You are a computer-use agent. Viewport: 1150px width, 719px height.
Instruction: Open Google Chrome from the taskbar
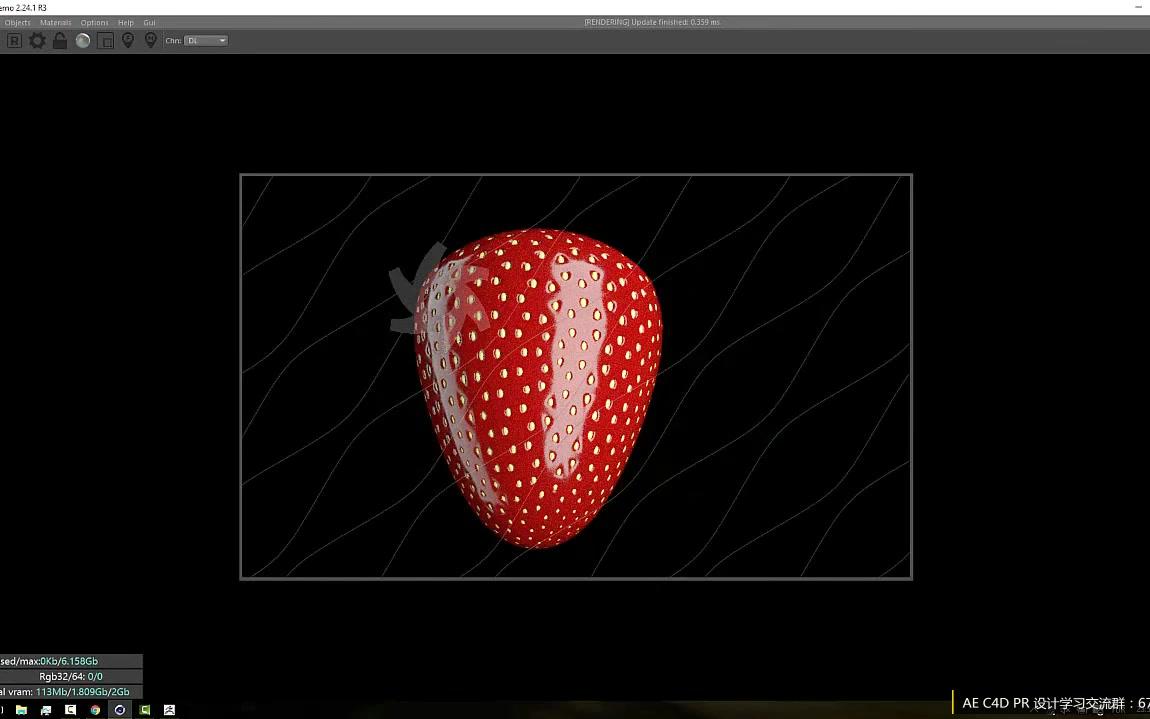pyautogui.click(x=94, y=710)
